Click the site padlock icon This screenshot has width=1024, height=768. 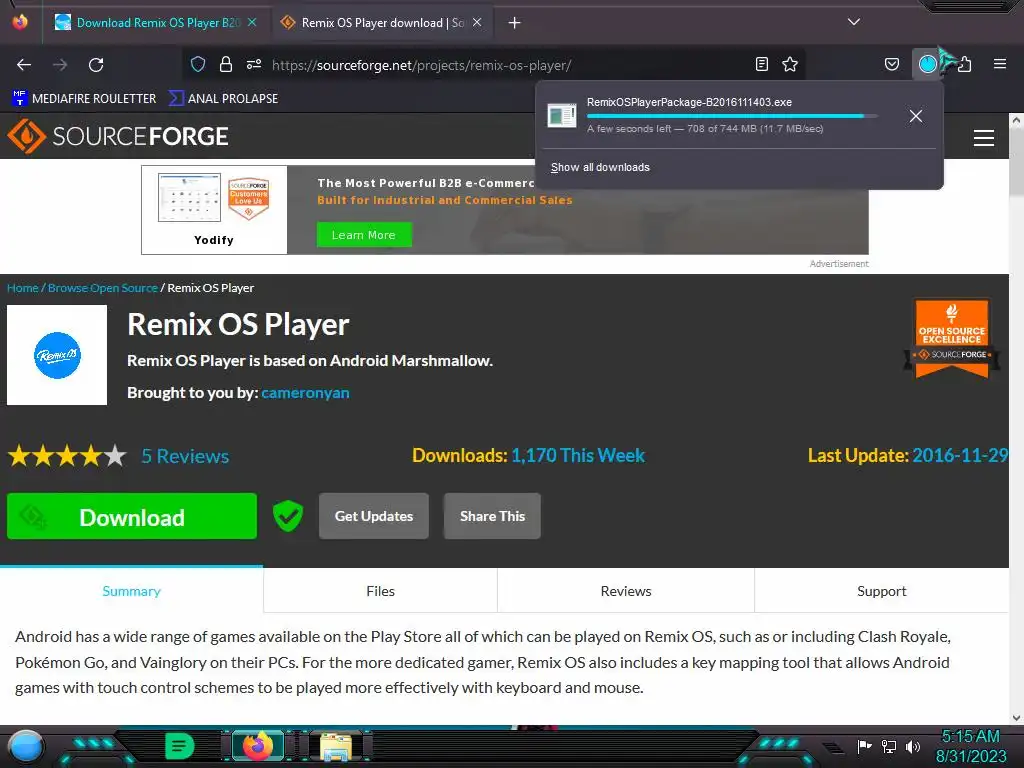coord(226,64)
